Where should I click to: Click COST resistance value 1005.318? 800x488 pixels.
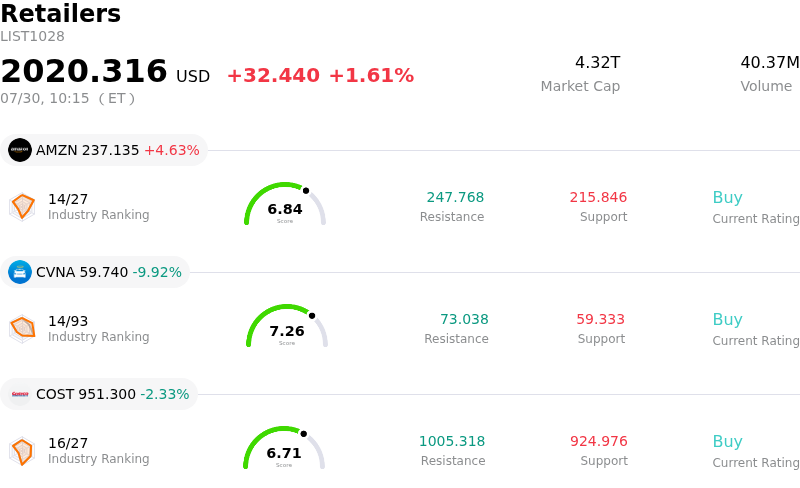pyautogui.click(x=452, y=441)
